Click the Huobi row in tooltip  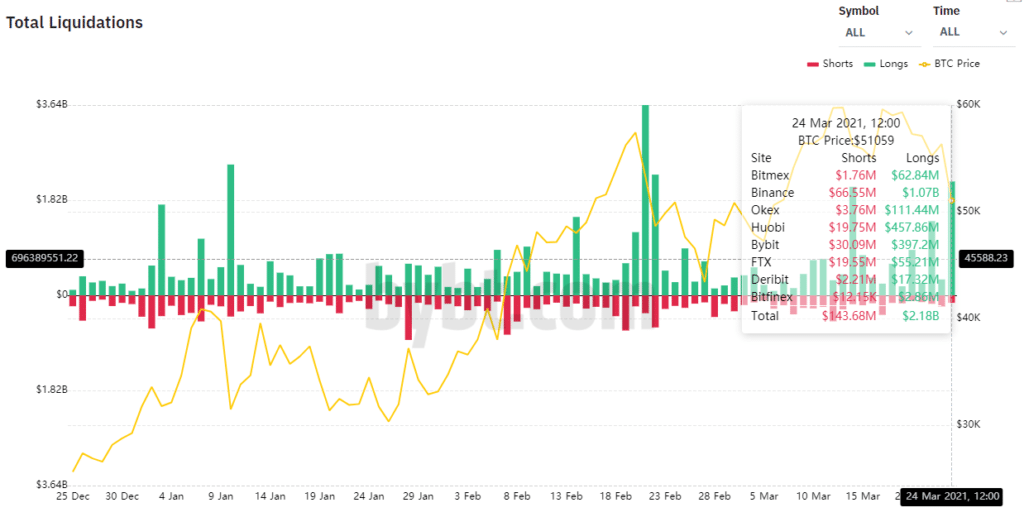[x=845, y=227]
